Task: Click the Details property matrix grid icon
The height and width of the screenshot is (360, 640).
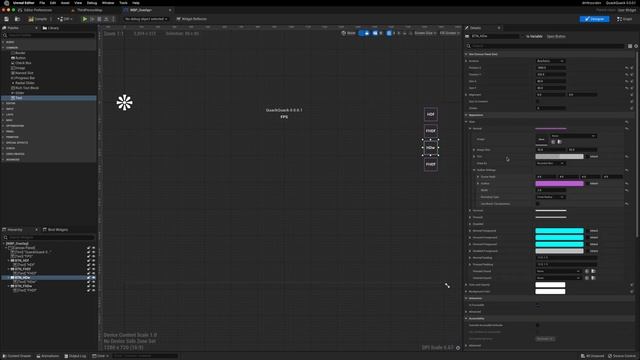Action: pos(630,46)
